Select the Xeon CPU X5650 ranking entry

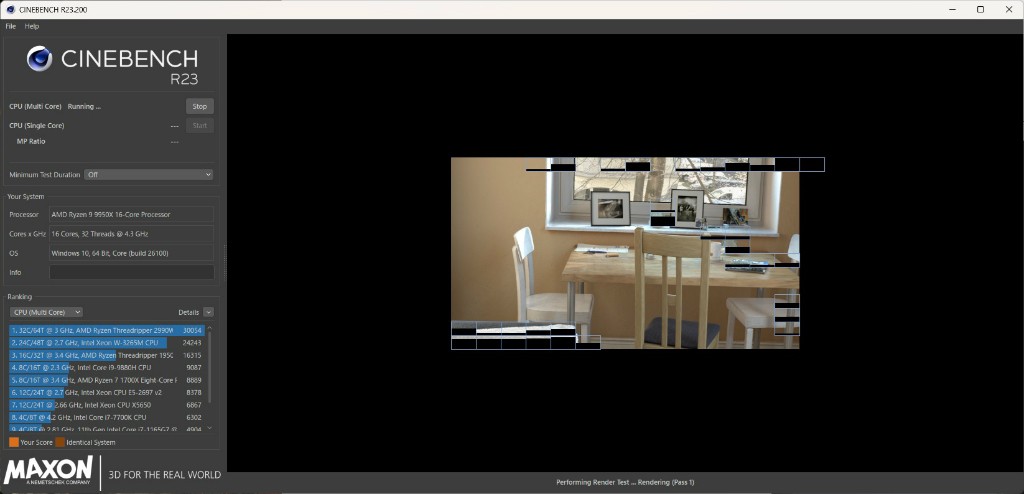tap(107, 405)
